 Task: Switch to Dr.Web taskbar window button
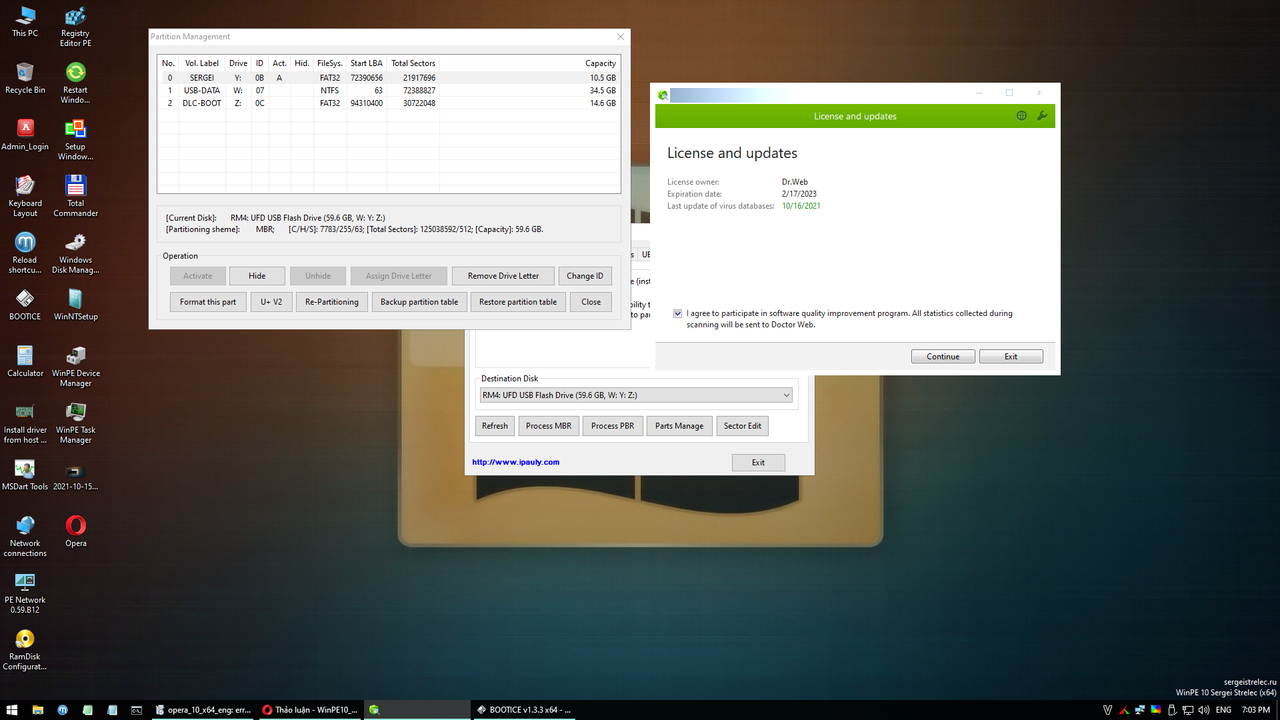point(417,710)
